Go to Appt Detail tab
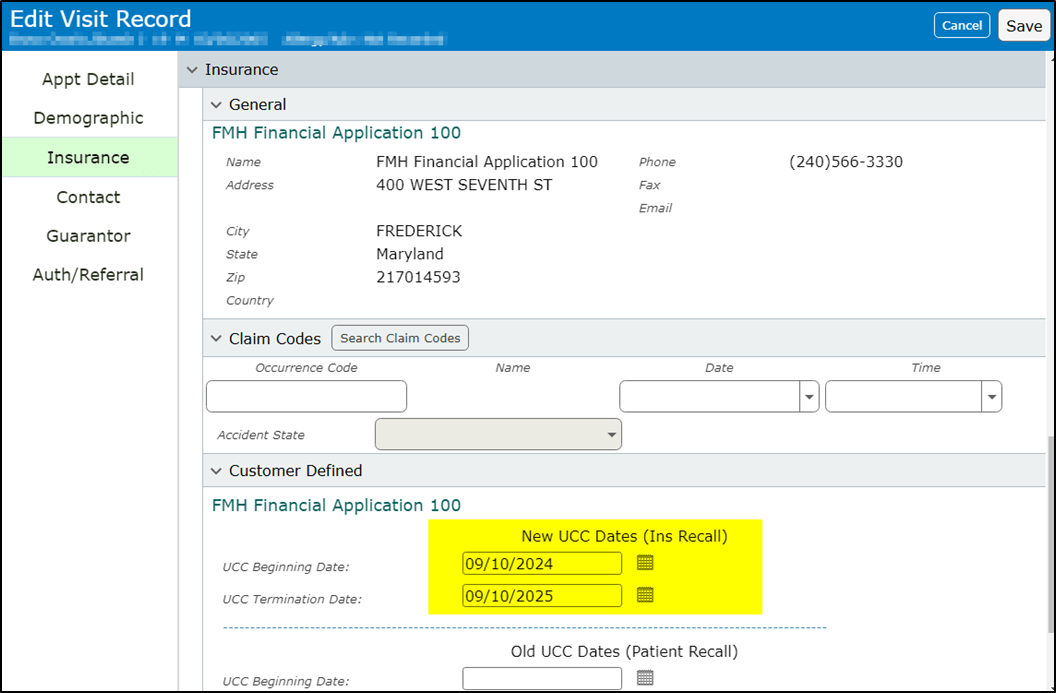 click(88, 79)
